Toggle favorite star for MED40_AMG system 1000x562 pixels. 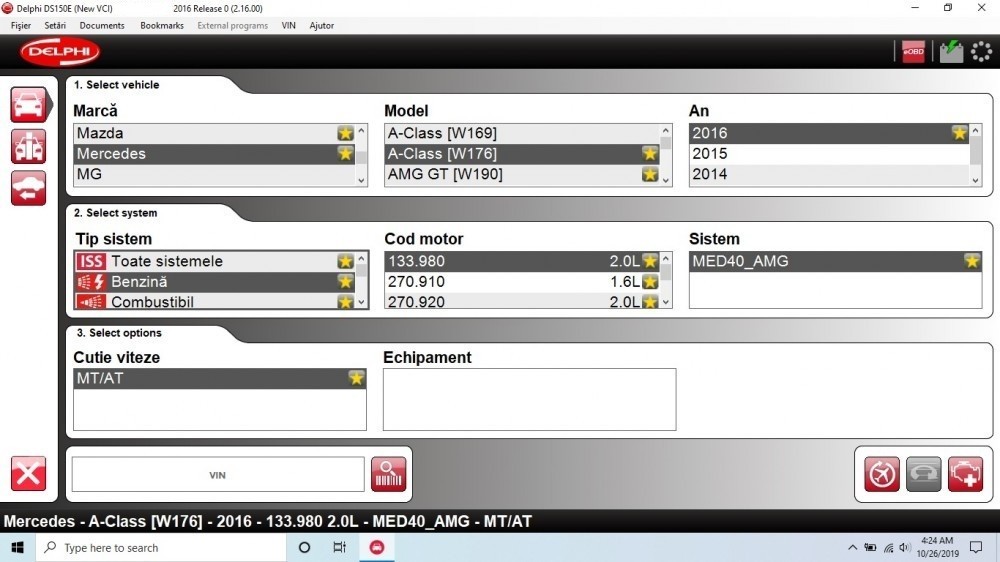point(971,261)
